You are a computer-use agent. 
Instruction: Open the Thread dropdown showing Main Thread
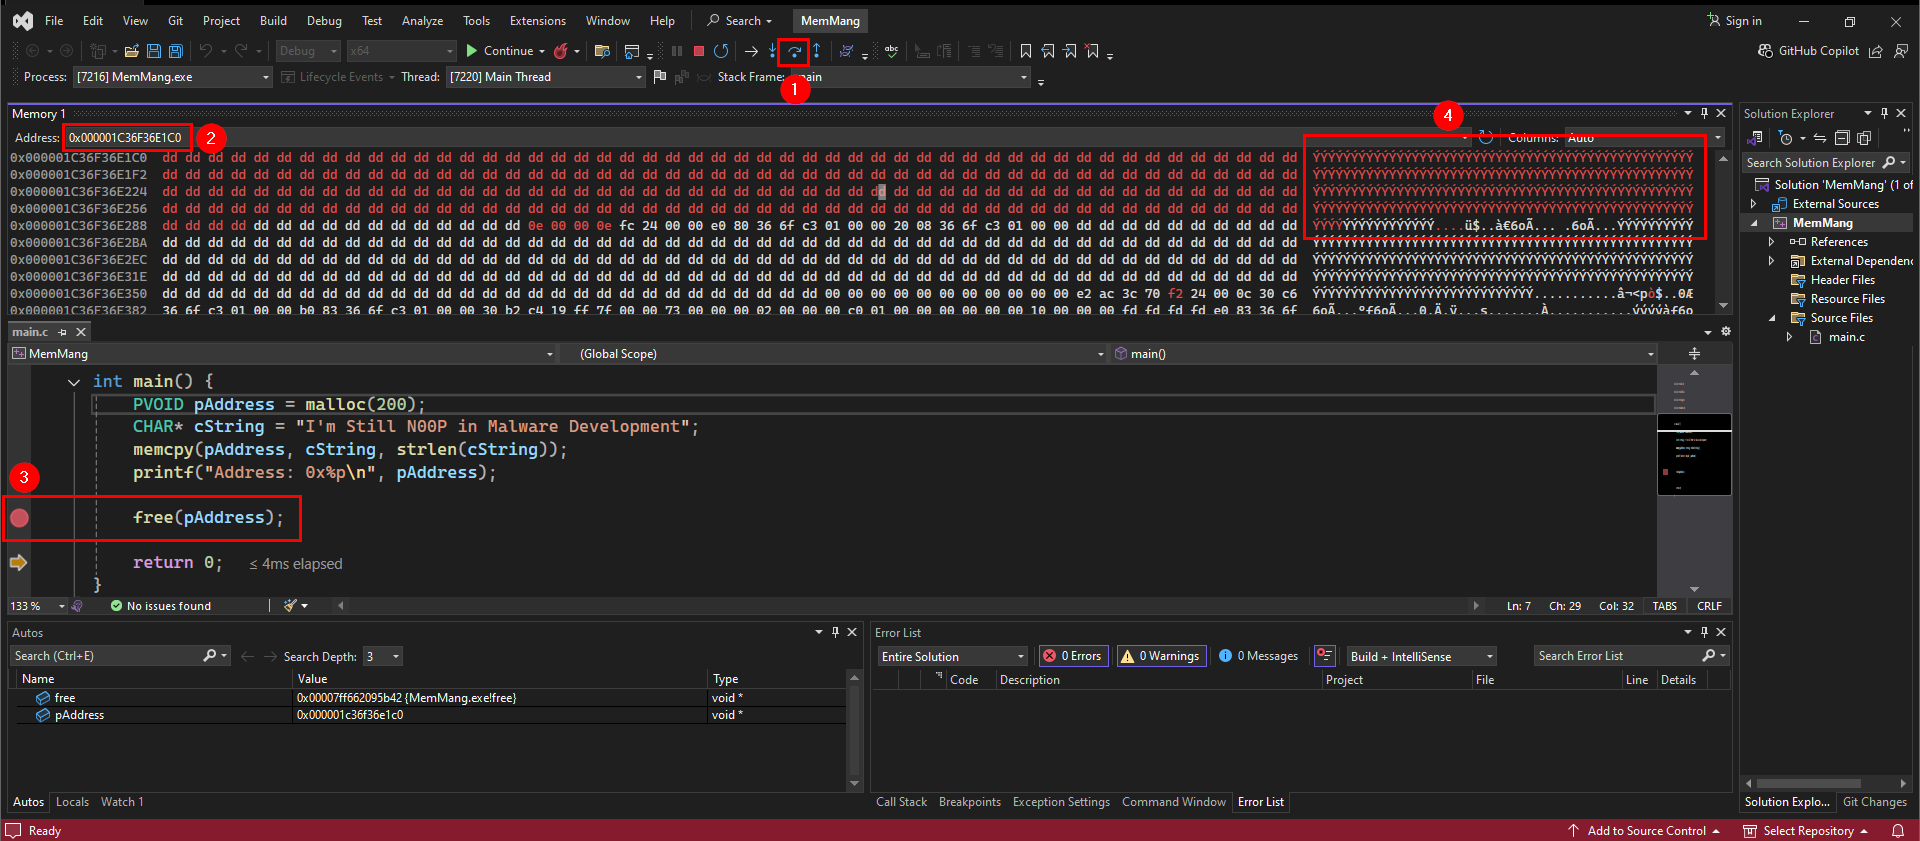546,77
